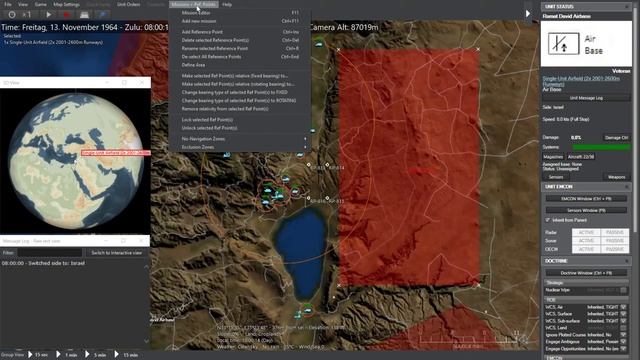Open the View menu
Viewport: 640px width, 360px height.
point(23,4)
